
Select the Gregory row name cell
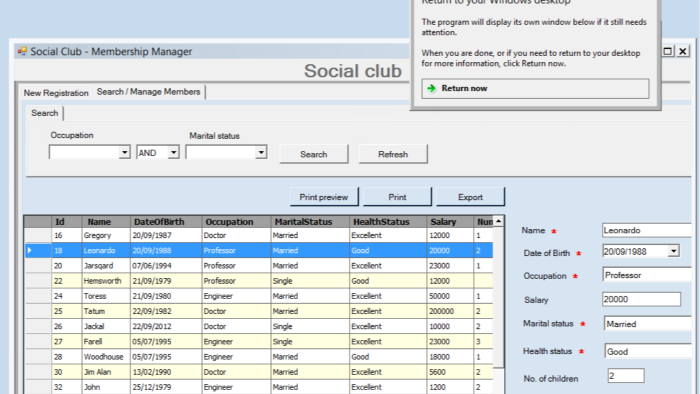[106, 235]
